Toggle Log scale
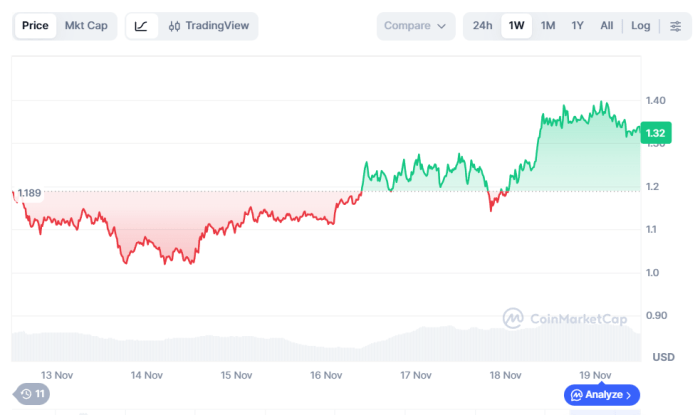Viewport: 700px width, 415px height. click(641, 26)
